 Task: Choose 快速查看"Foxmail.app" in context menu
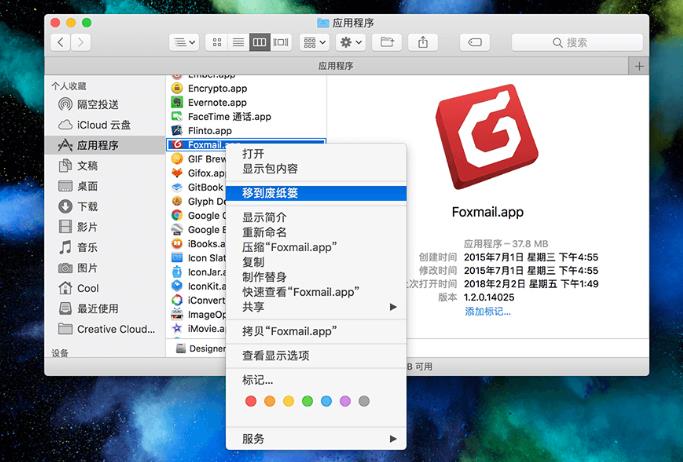(x=316, y=292)
